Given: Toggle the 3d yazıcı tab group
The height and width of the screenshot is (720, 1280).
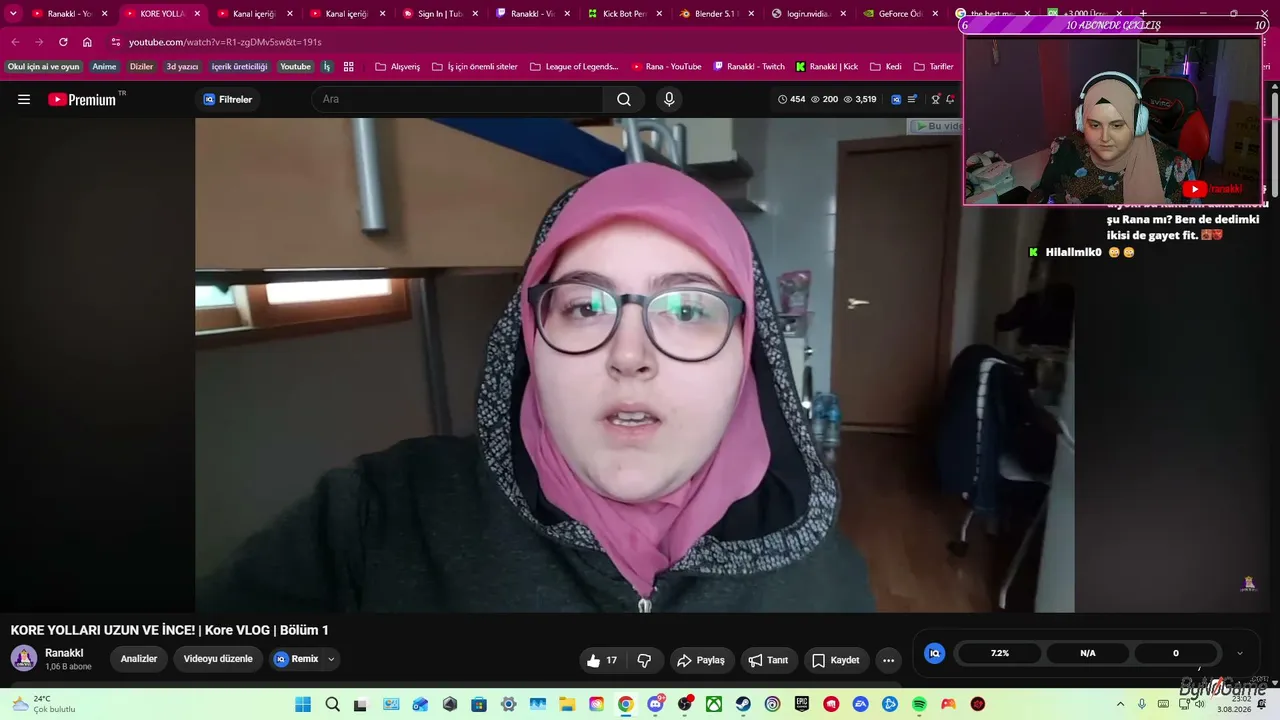Looking at the screenshot, I should coord(183,67).
